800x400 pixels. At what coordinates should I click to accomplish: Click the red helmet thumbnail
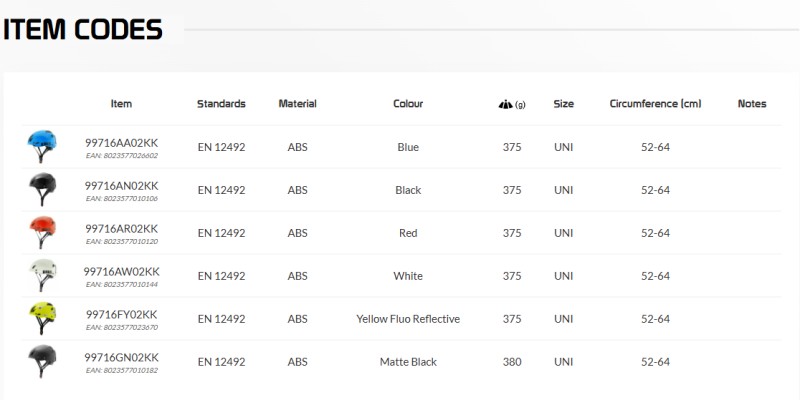pyautogui.click(x=42, y=232)
